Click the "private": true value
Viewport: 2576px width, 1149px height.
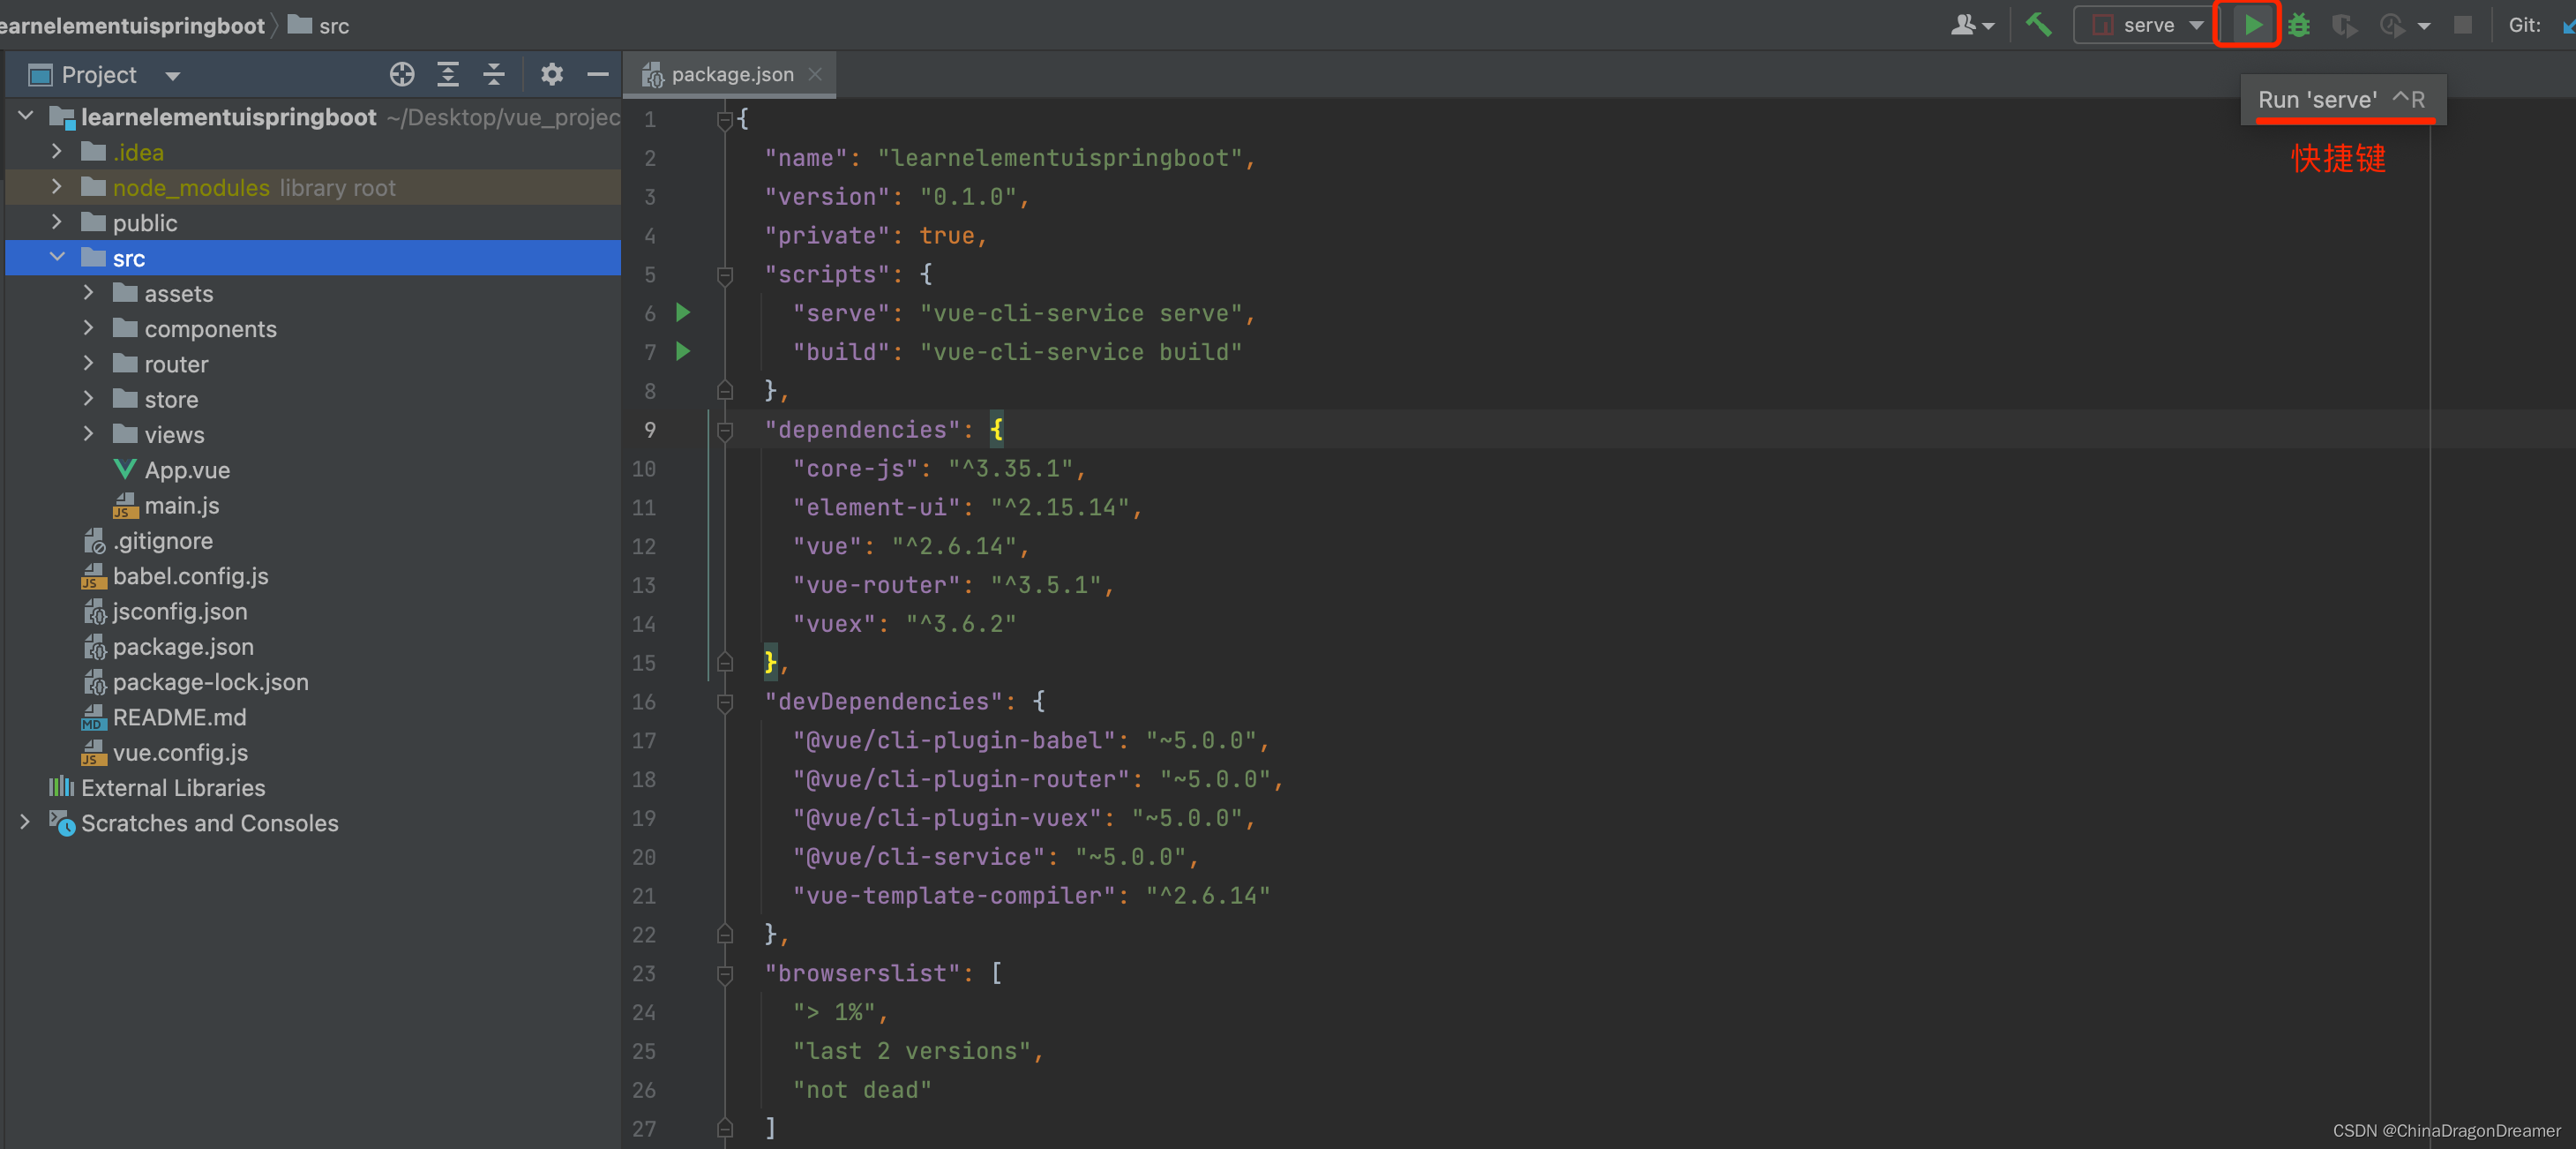(946, 236)
